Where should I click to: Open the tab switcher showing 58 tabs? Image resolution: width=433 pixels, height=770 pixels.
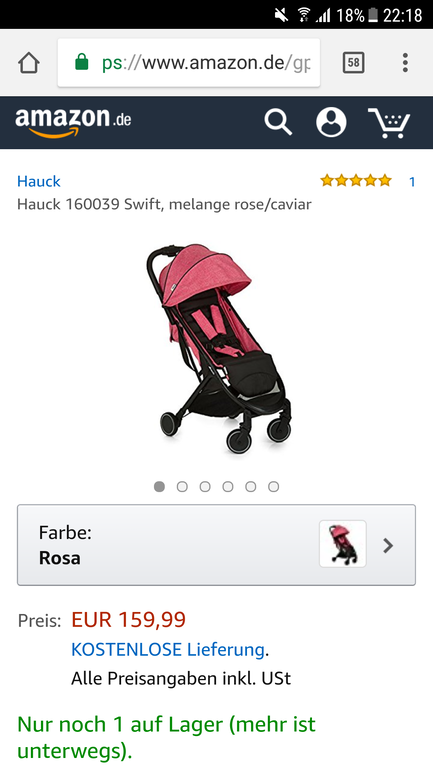pos(353,63)
